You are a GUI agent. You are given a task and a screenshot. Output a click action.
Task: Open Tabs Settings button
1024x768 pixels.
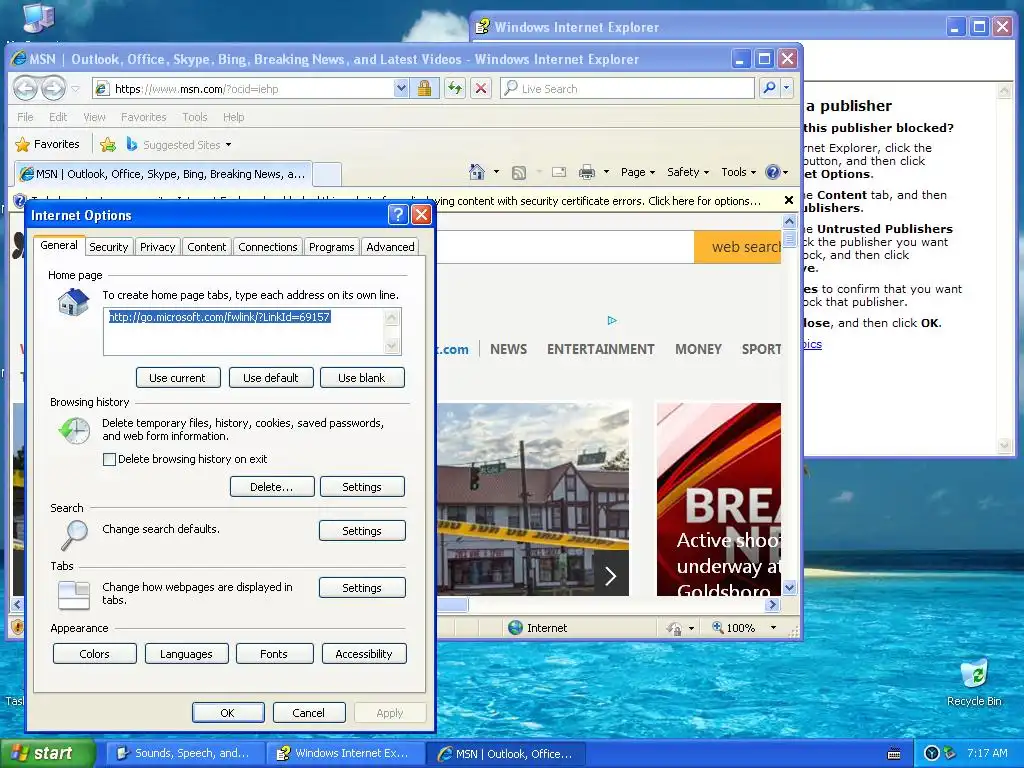pyautogui.click(x=362, y=587)
